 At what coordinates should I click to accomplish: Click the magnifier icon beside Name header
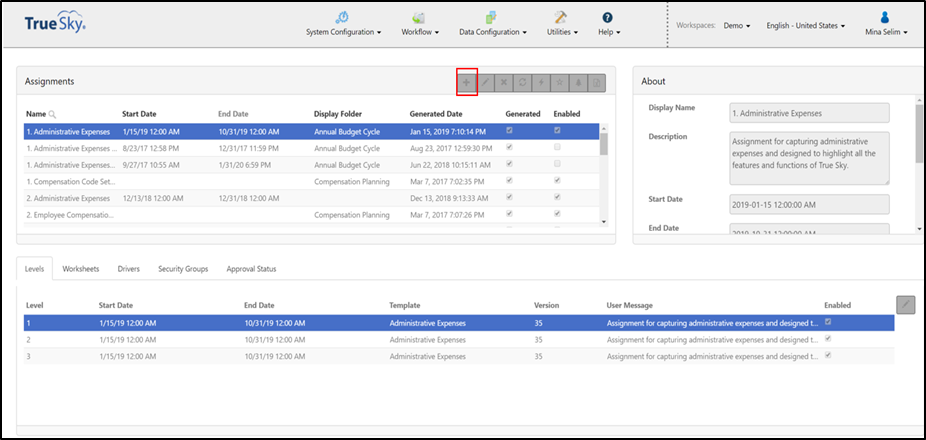point(52,115)
